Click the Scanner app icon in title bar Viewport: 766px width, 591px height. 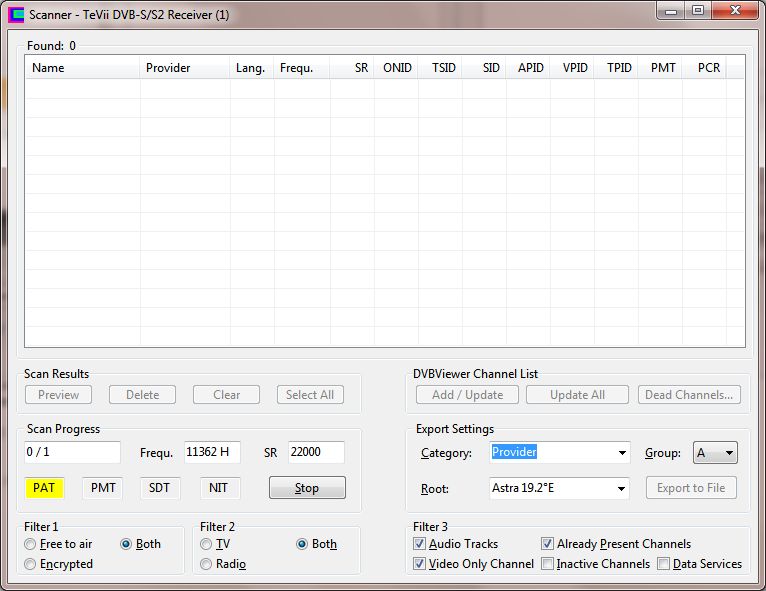pos(15,14)
